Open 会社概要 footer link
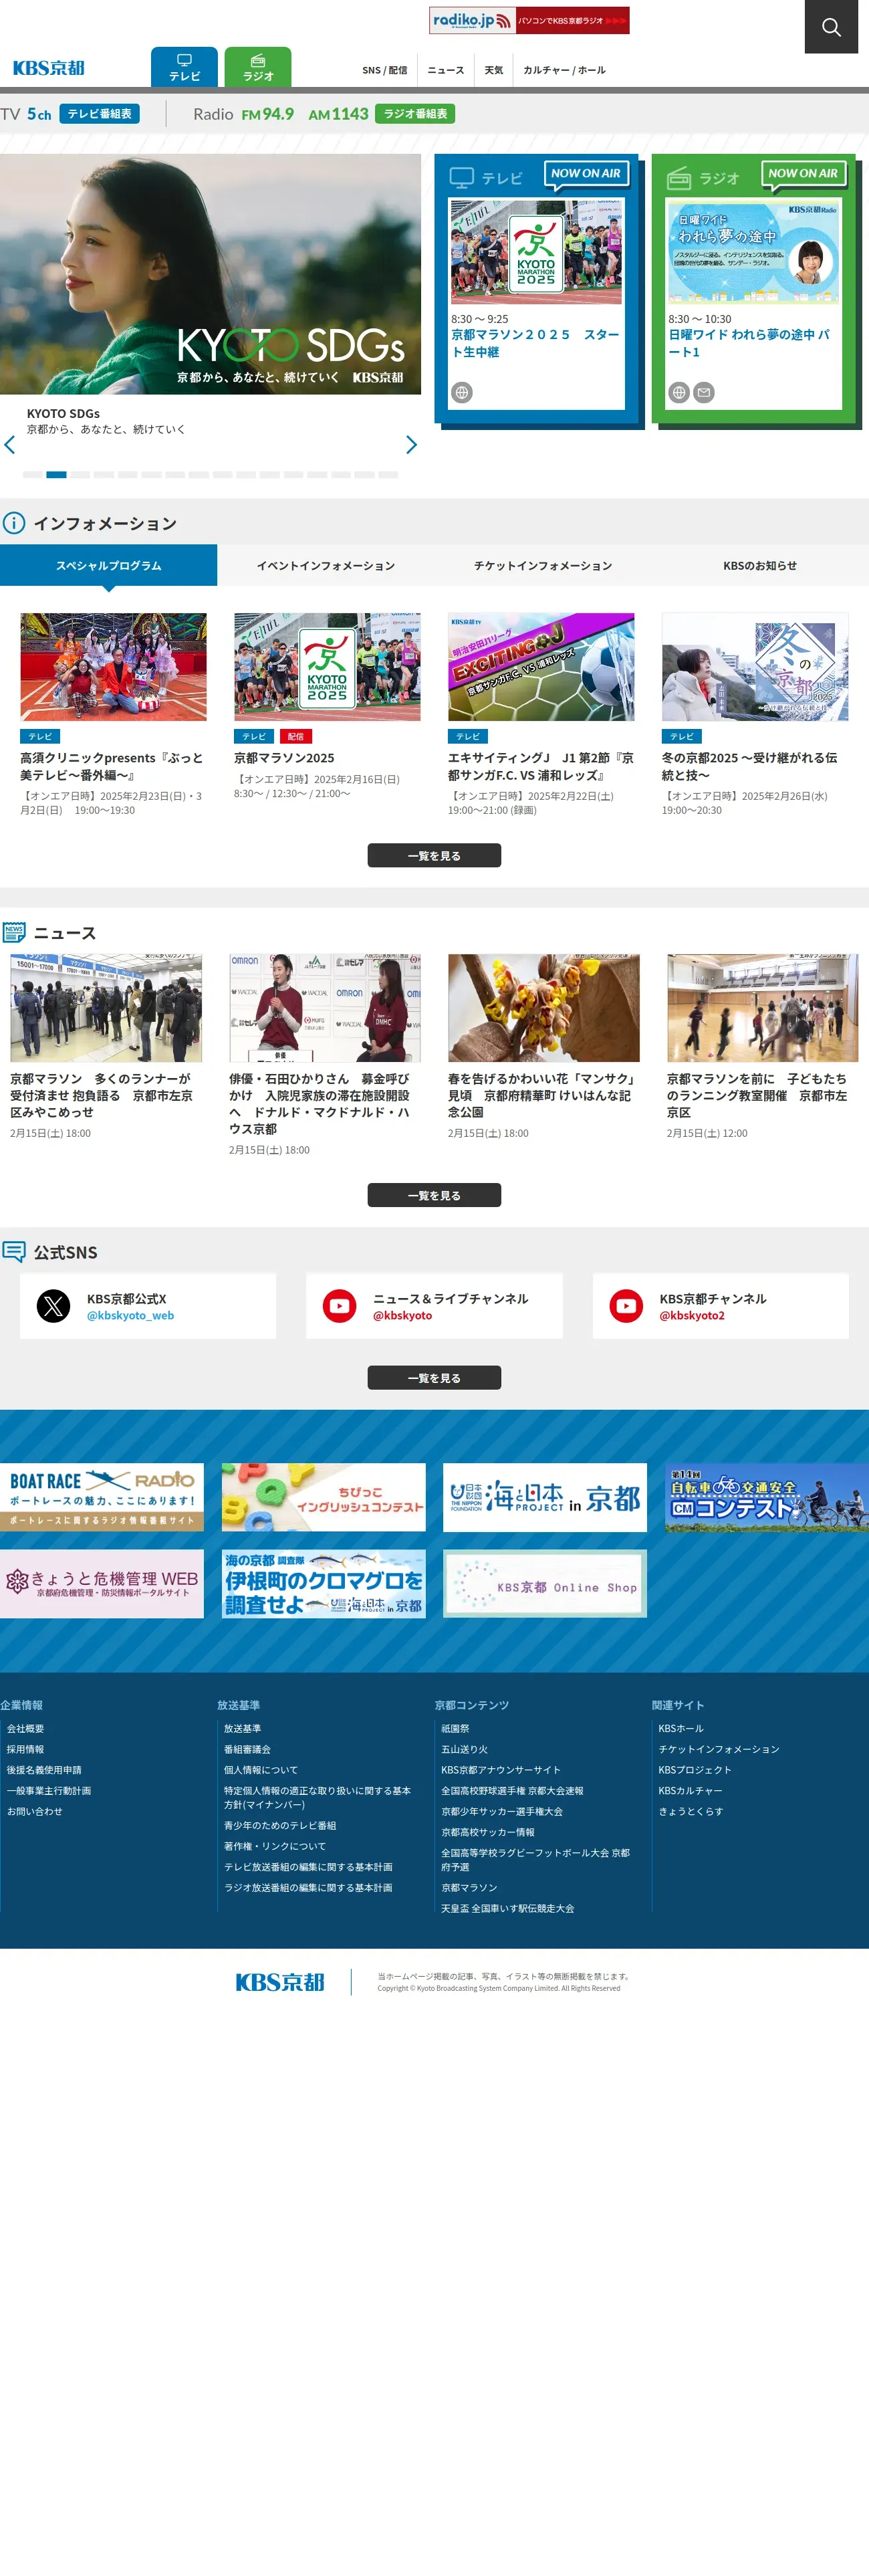The height and width of the screenshot is (2576, 869). pyautogui.click(x=26, y=1728)
